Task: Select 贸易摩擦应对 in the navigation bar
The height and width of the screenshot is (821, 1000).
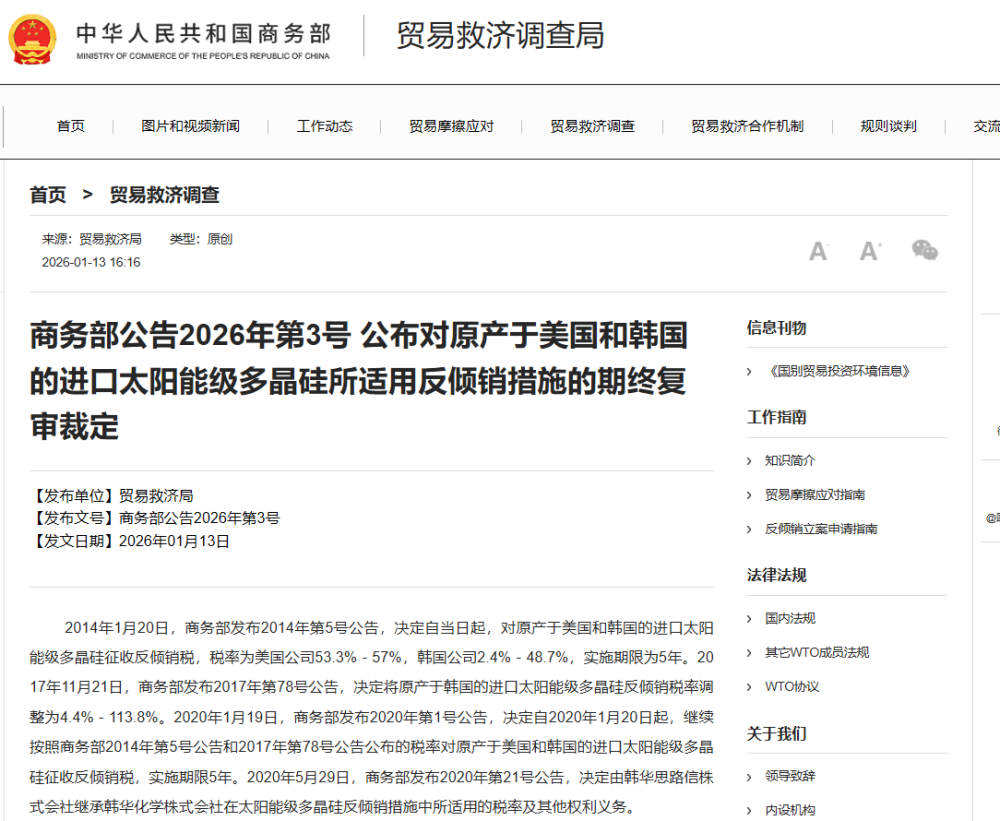Action: (x=452, y=126)
